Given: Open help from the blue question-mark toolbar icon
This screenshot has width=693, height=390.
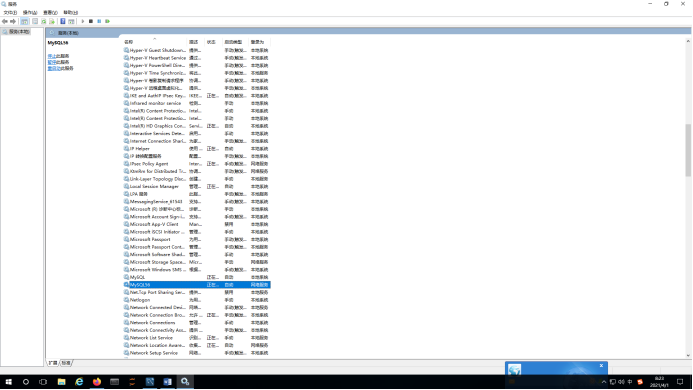Looking at the screenshot, I should (x=63, y=21).
